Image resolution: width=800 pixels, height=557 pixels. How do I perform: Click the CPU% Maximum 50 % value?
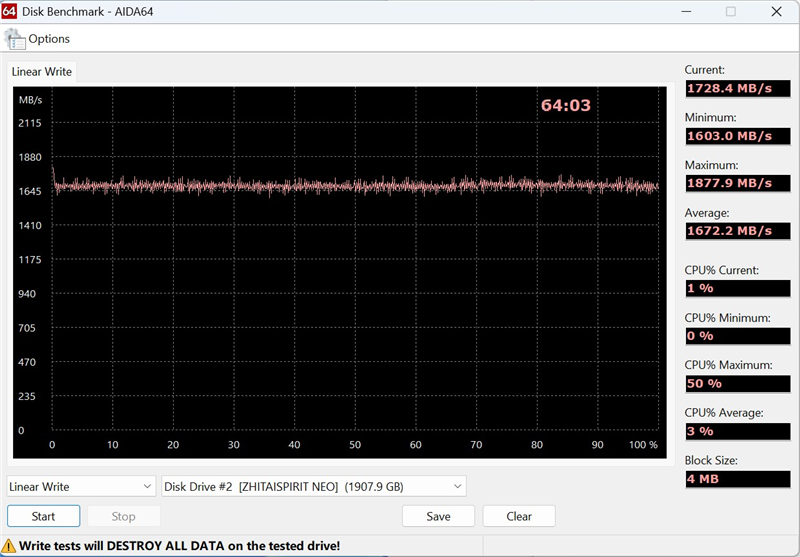coord(730,384)
